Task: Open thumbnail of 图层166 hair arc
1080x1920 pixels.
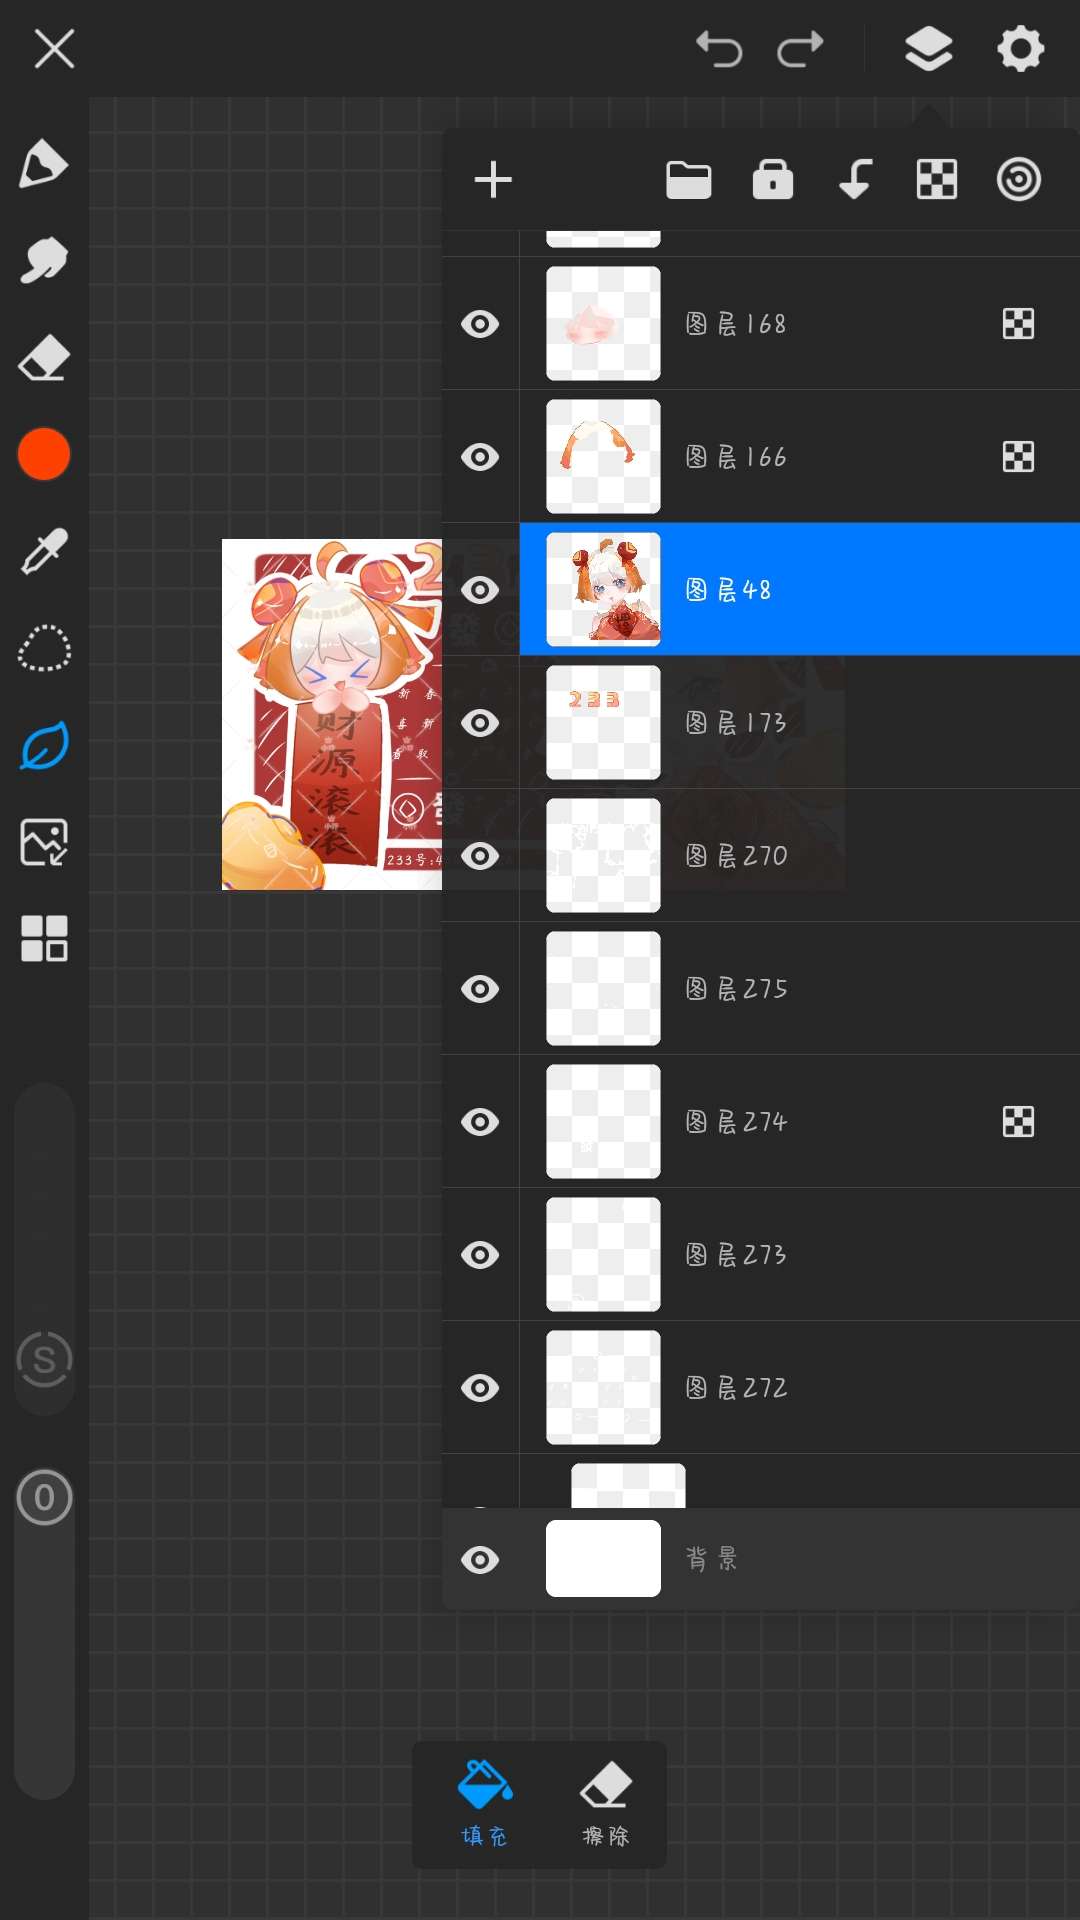Action: pyautogui.click(x=603, y=457)
